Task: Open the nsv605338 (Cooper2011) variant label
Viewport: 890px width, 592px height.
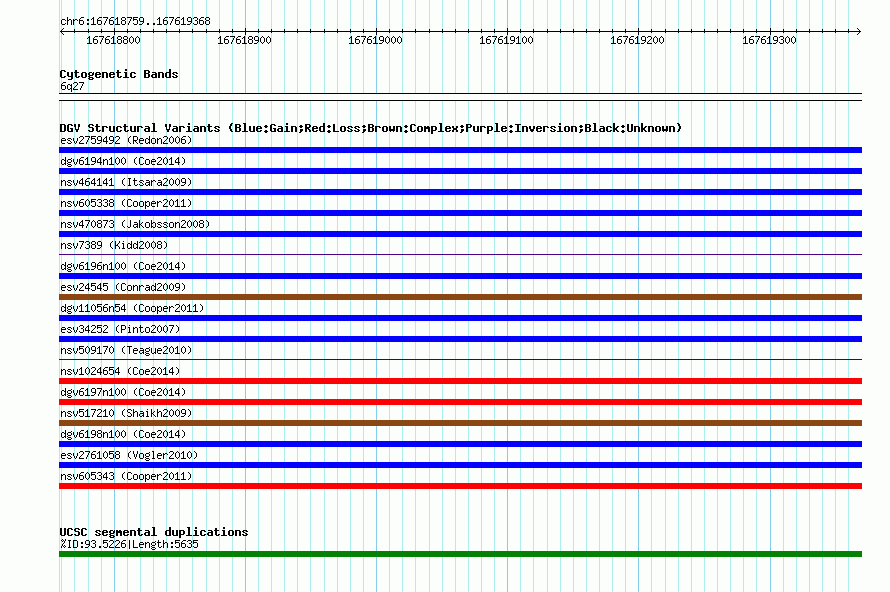Action: [126, 203]
